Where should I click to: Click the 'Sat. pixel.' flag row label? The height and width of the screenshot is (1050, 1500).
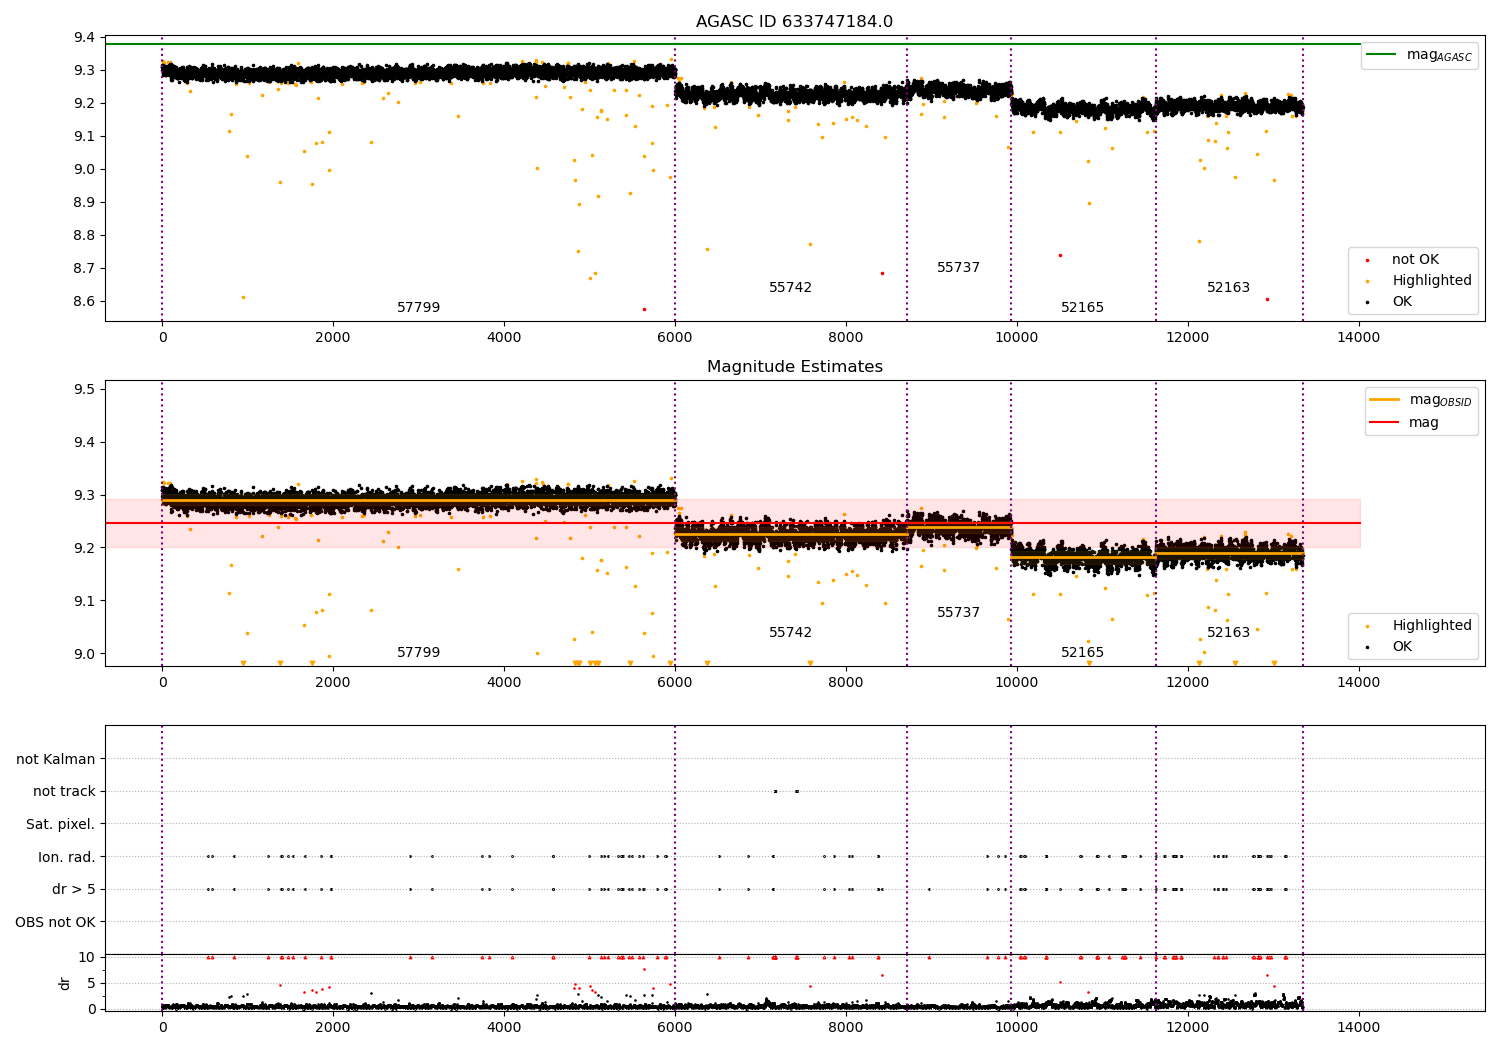click(61, 824)
